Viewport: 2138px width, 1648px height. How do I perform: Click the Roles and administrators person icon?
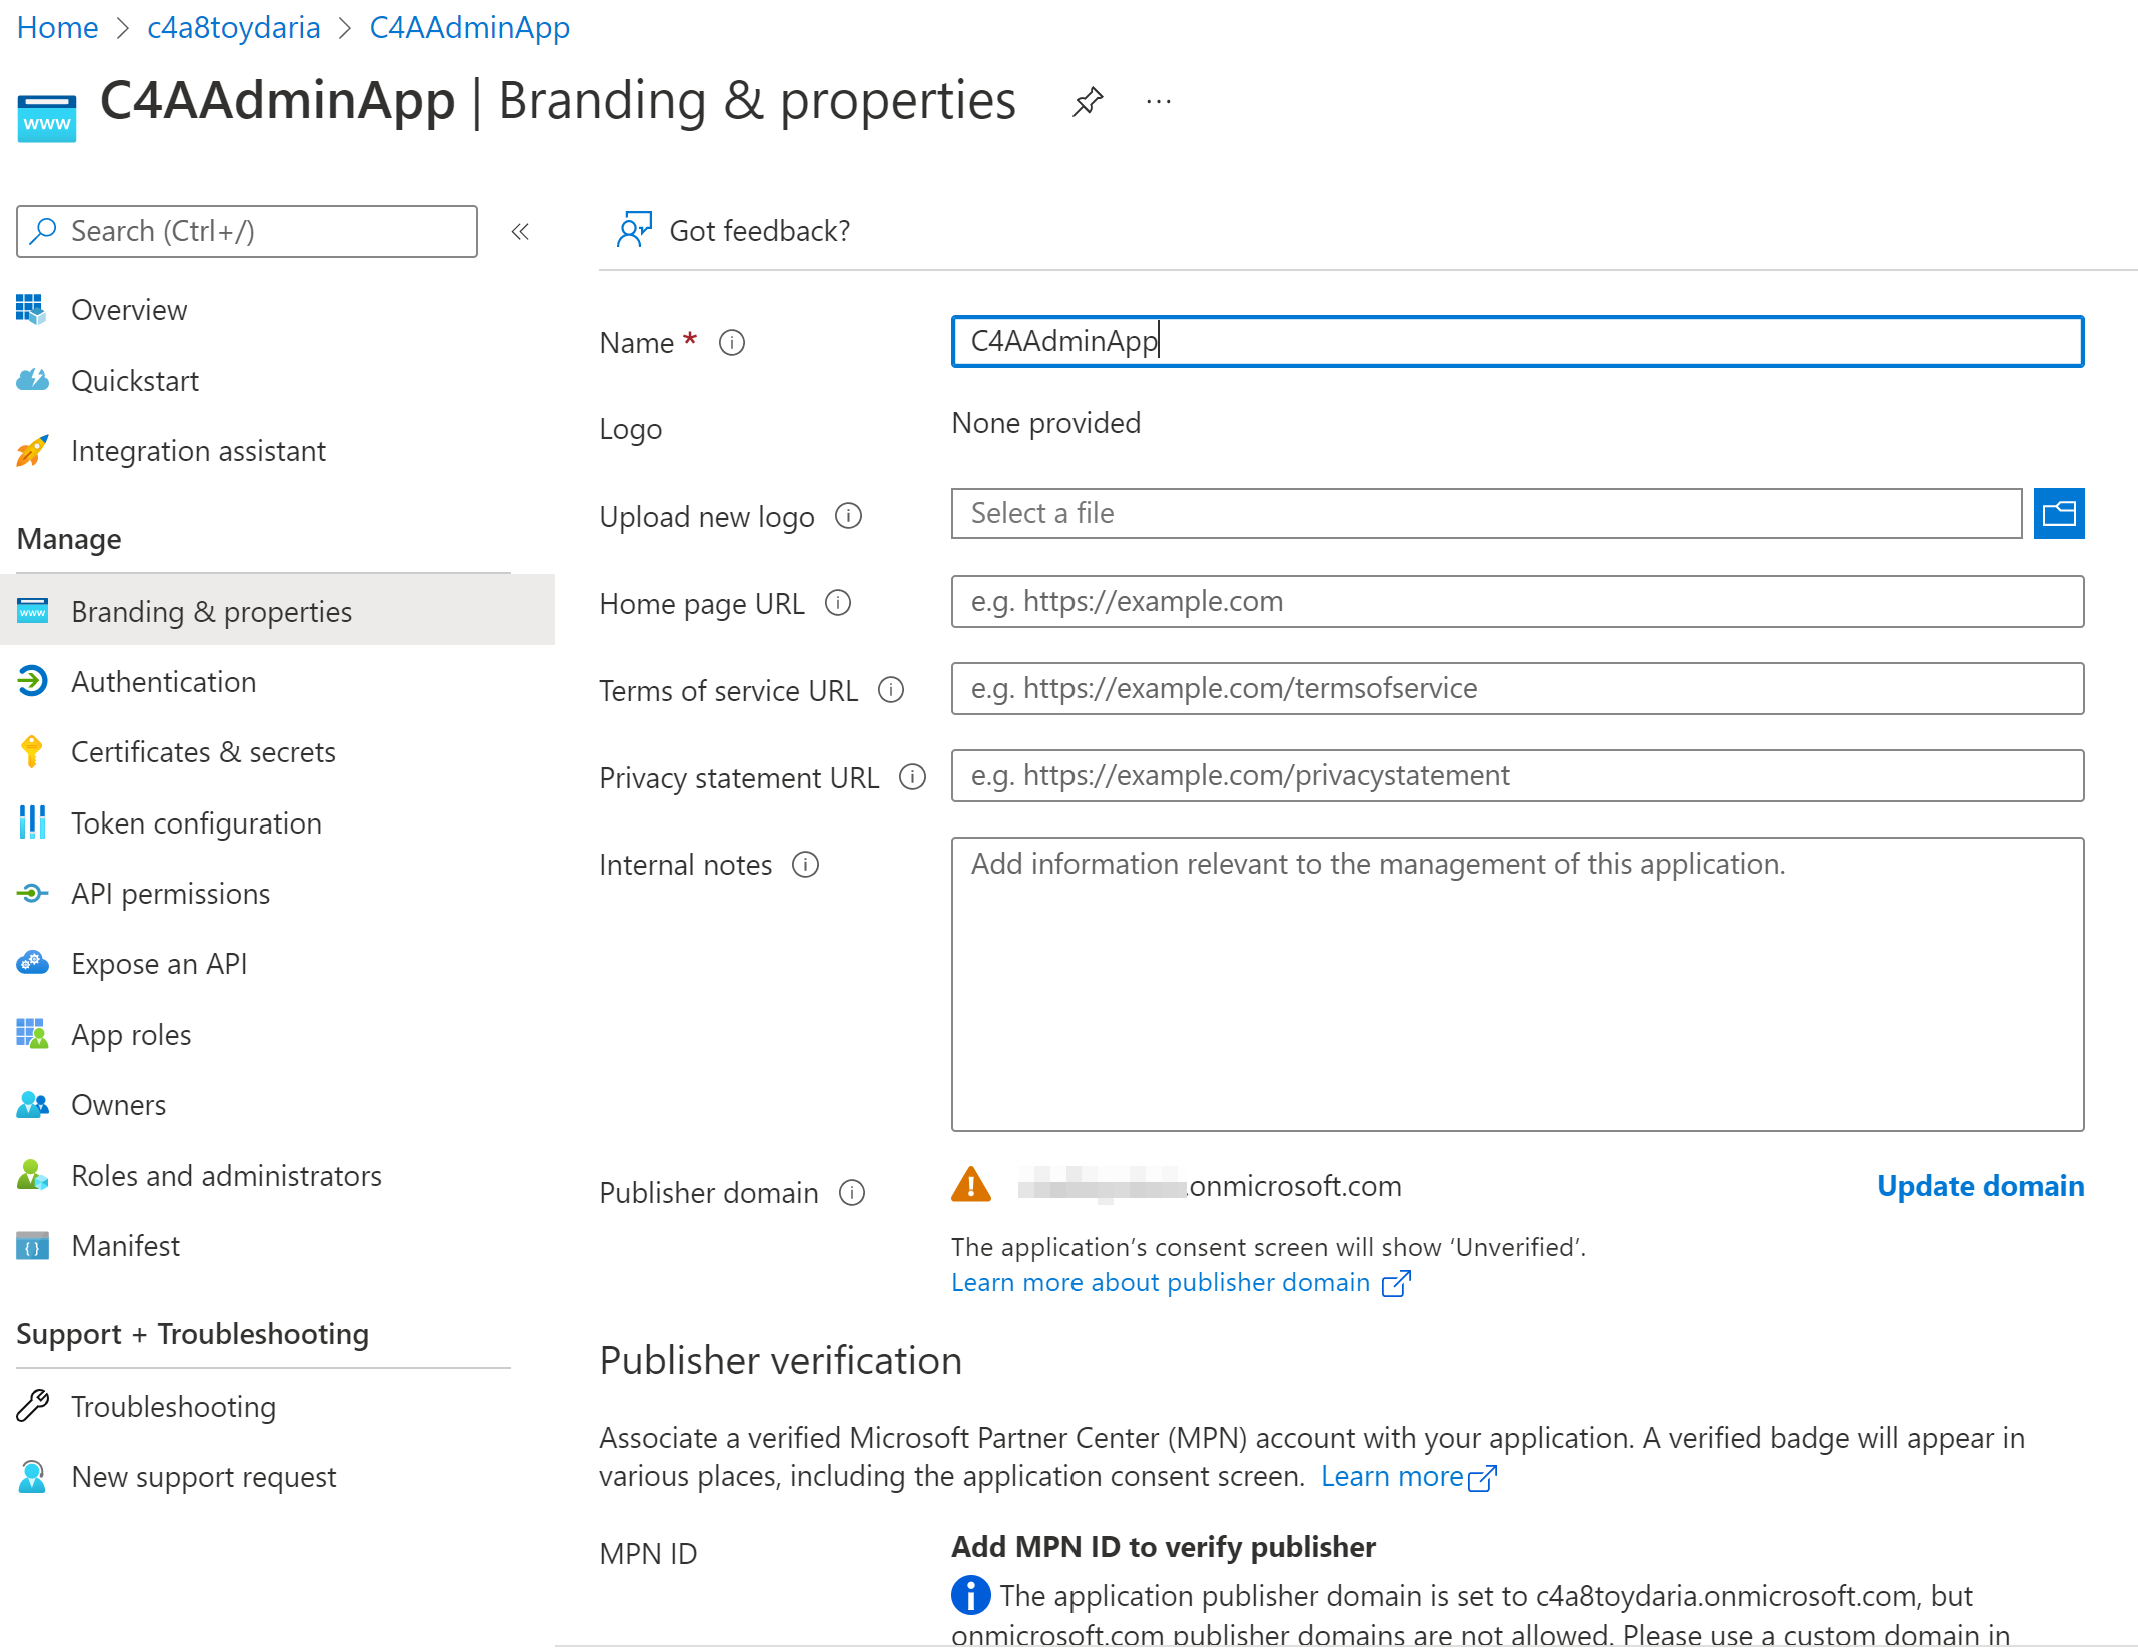32,1175
